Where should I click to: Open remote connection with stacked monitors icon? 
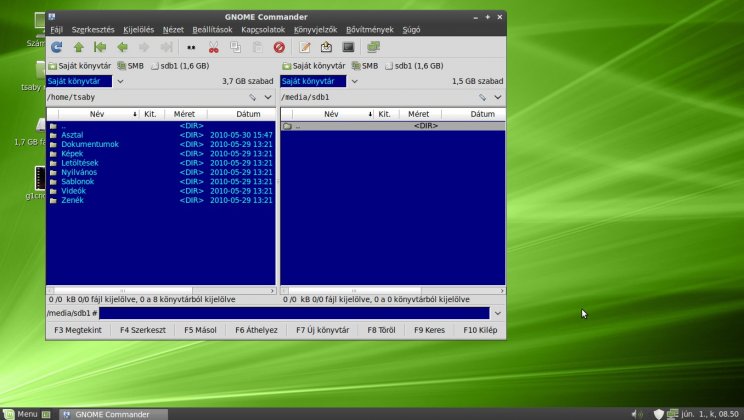[373, 47]
